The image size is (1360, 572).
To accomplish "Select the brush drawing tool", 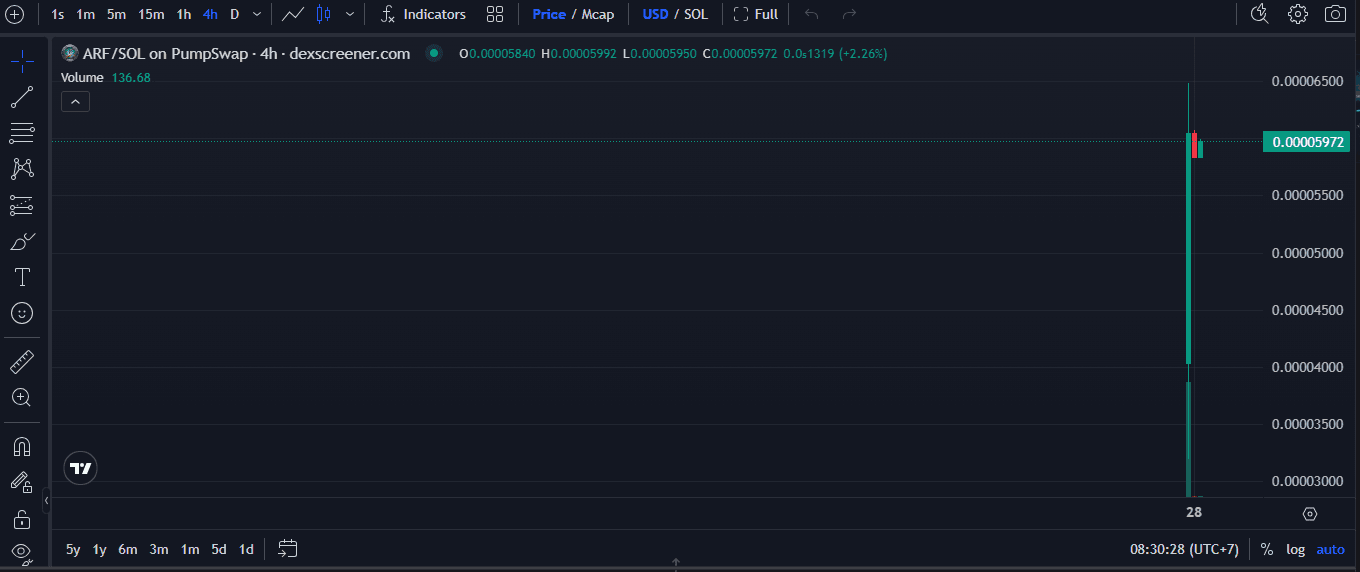I will point(22,241).
